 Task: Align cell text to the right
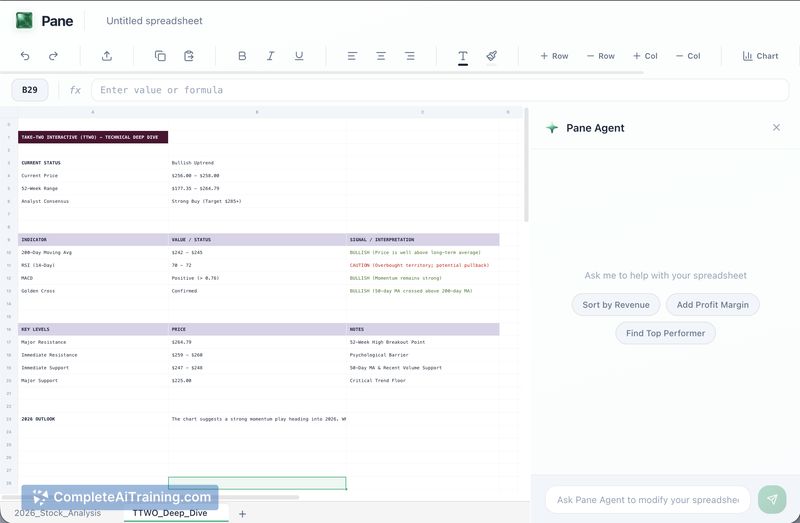click(410, 56)
